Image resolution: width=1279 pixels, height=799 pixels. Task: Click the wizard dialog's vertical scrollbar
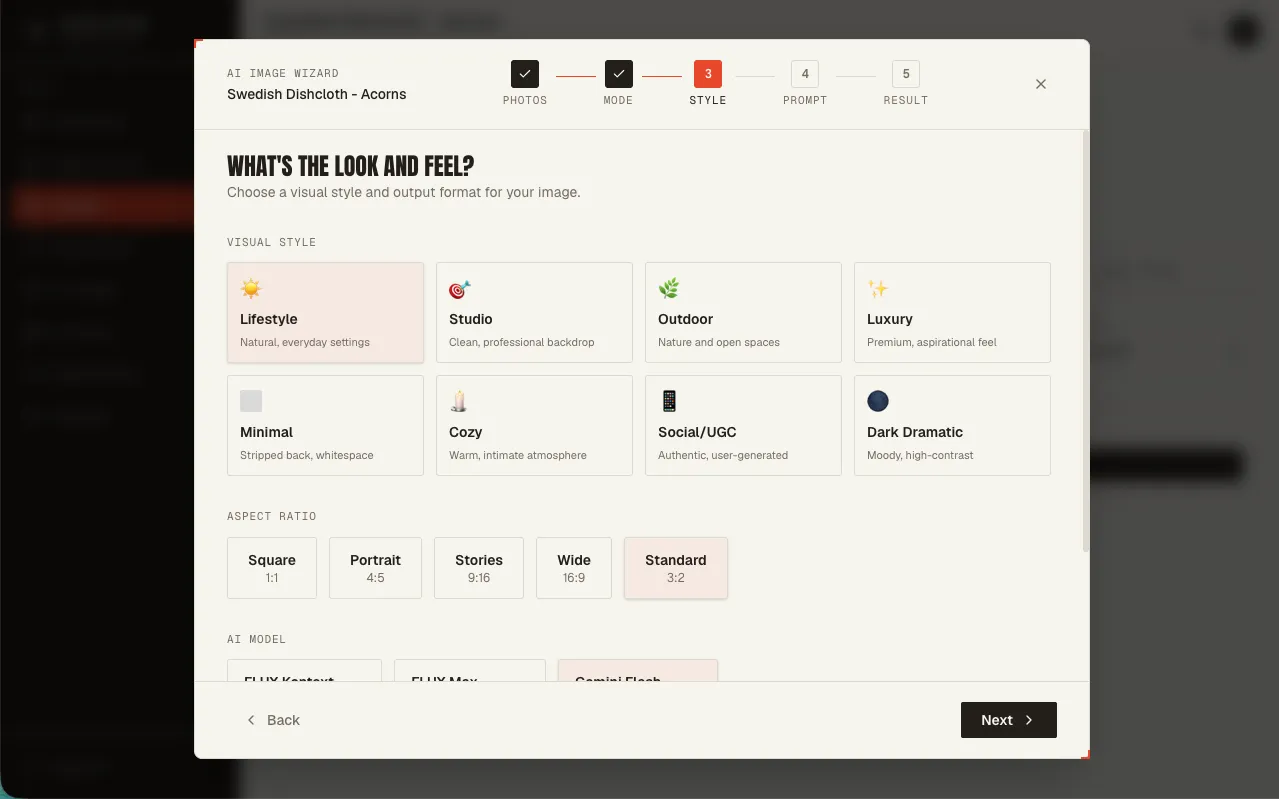(1086, 340)
